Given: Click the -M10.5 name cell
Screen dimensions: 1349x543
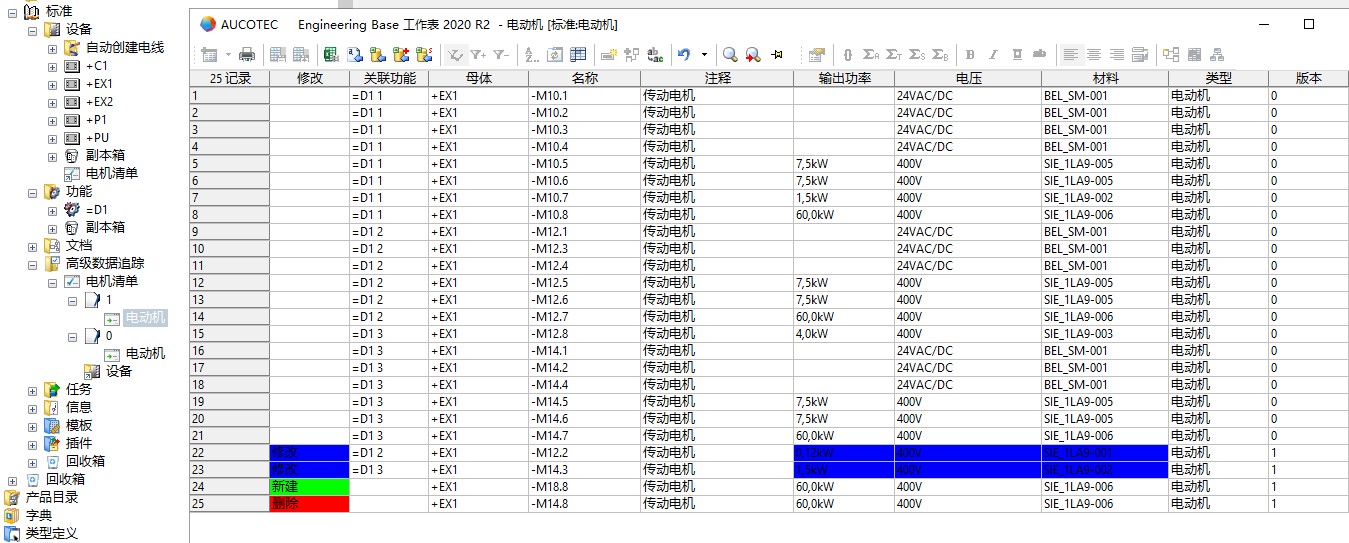Looking at the screenshot, I should pos(584,163).
